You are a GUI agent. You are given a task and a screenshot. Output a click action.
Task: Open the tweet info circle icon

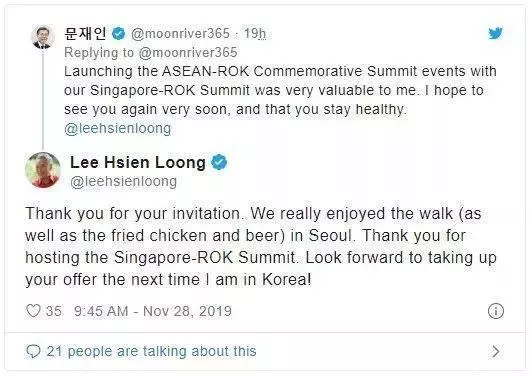[496, 311]
